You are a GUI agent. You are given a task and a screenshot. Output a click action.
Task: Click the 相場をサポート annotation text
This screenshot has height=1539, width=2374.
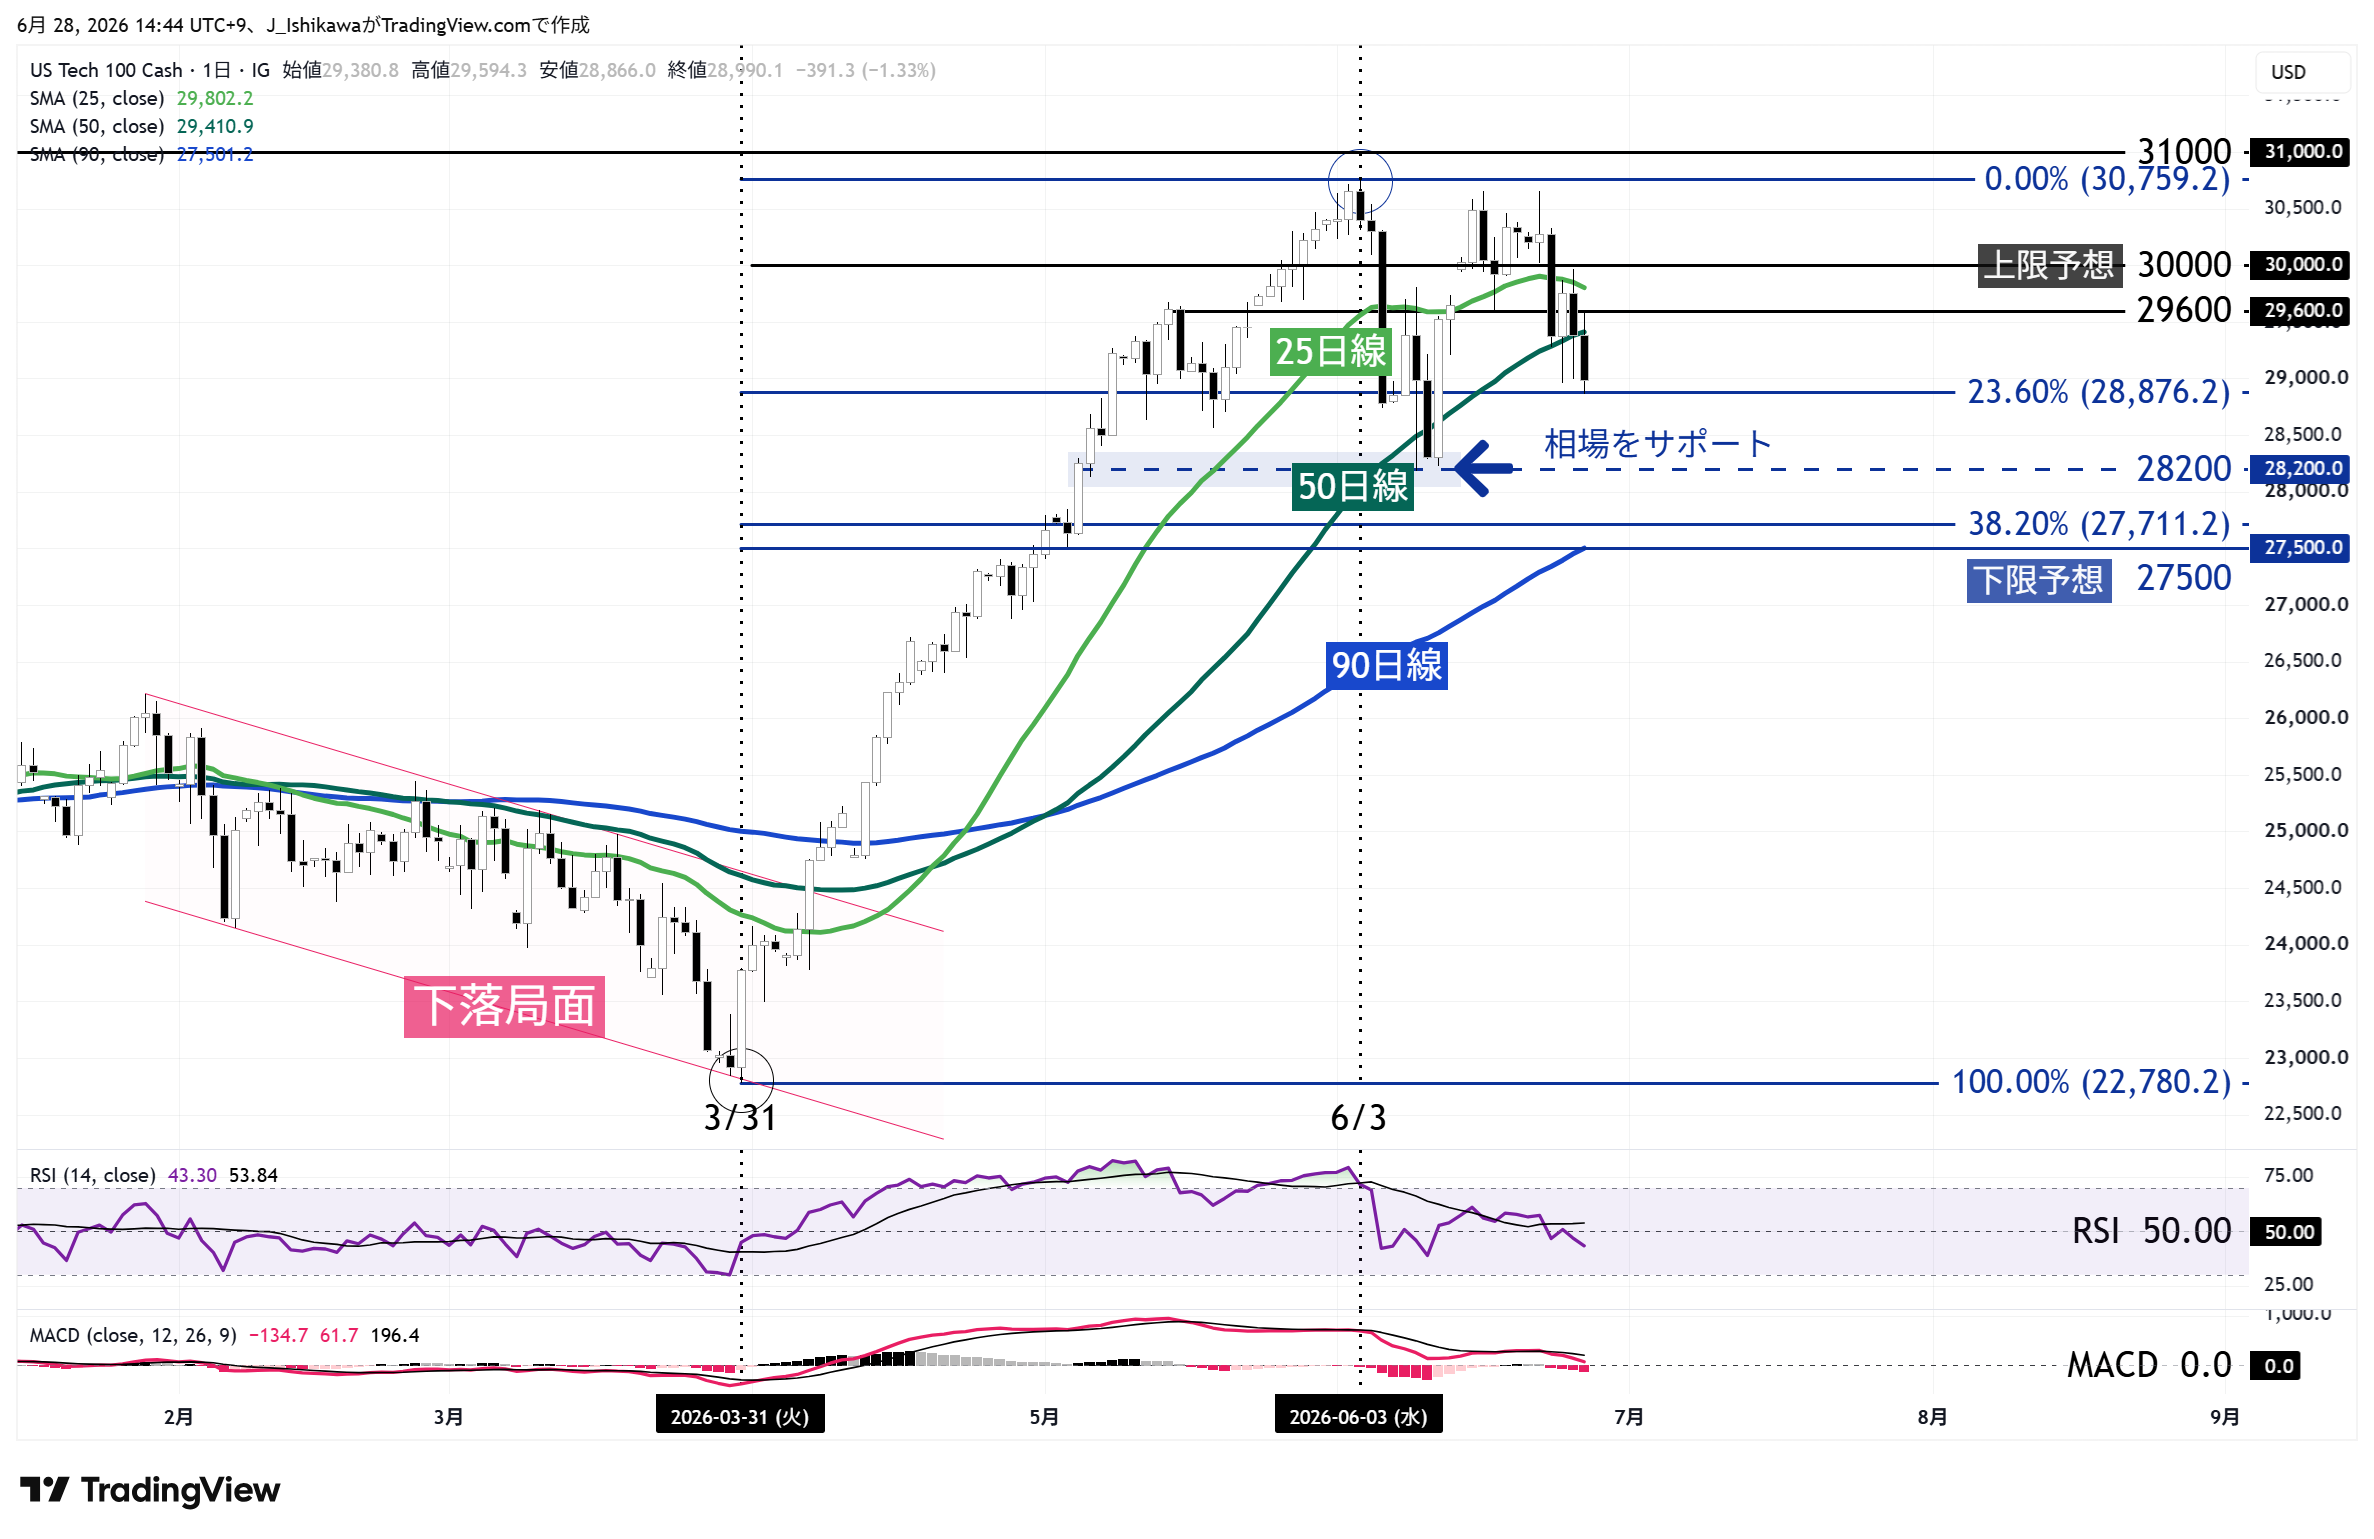click(1658, 443)
